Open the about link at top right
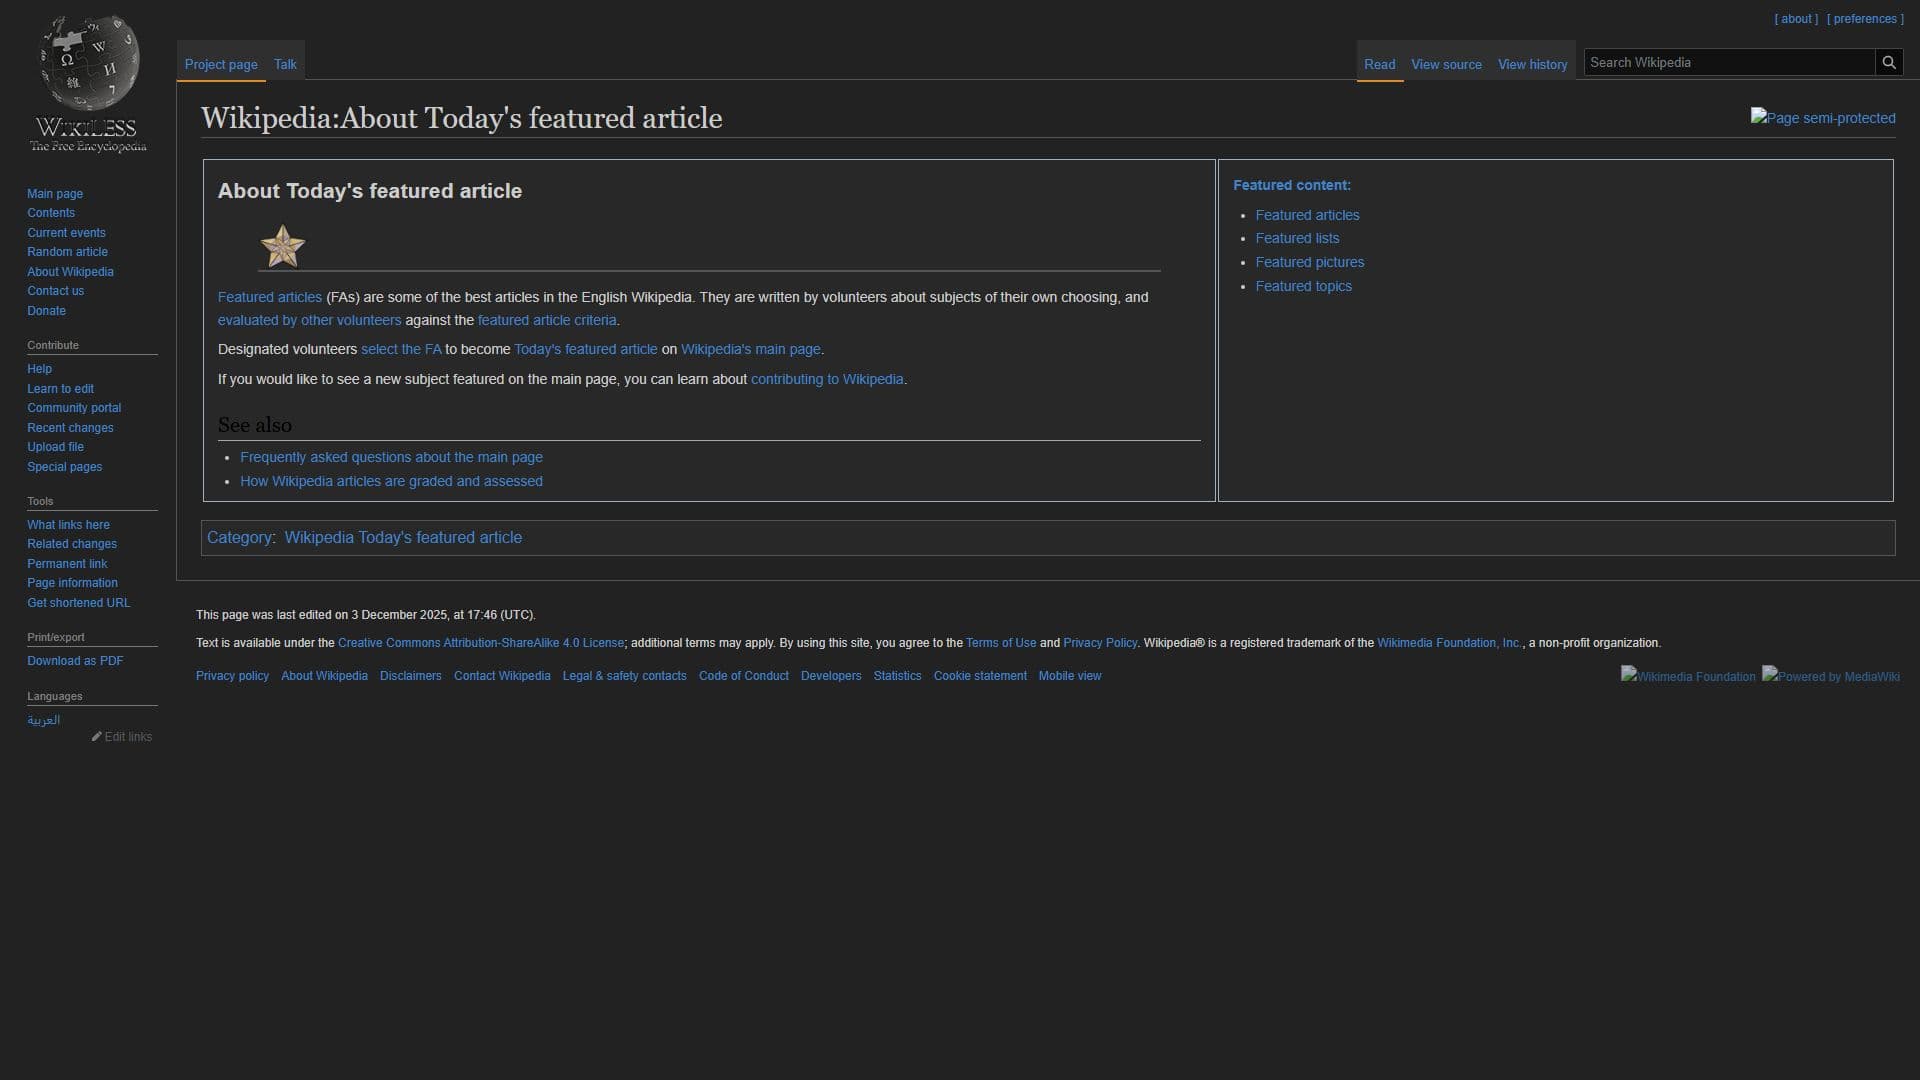 [1796, 19]
